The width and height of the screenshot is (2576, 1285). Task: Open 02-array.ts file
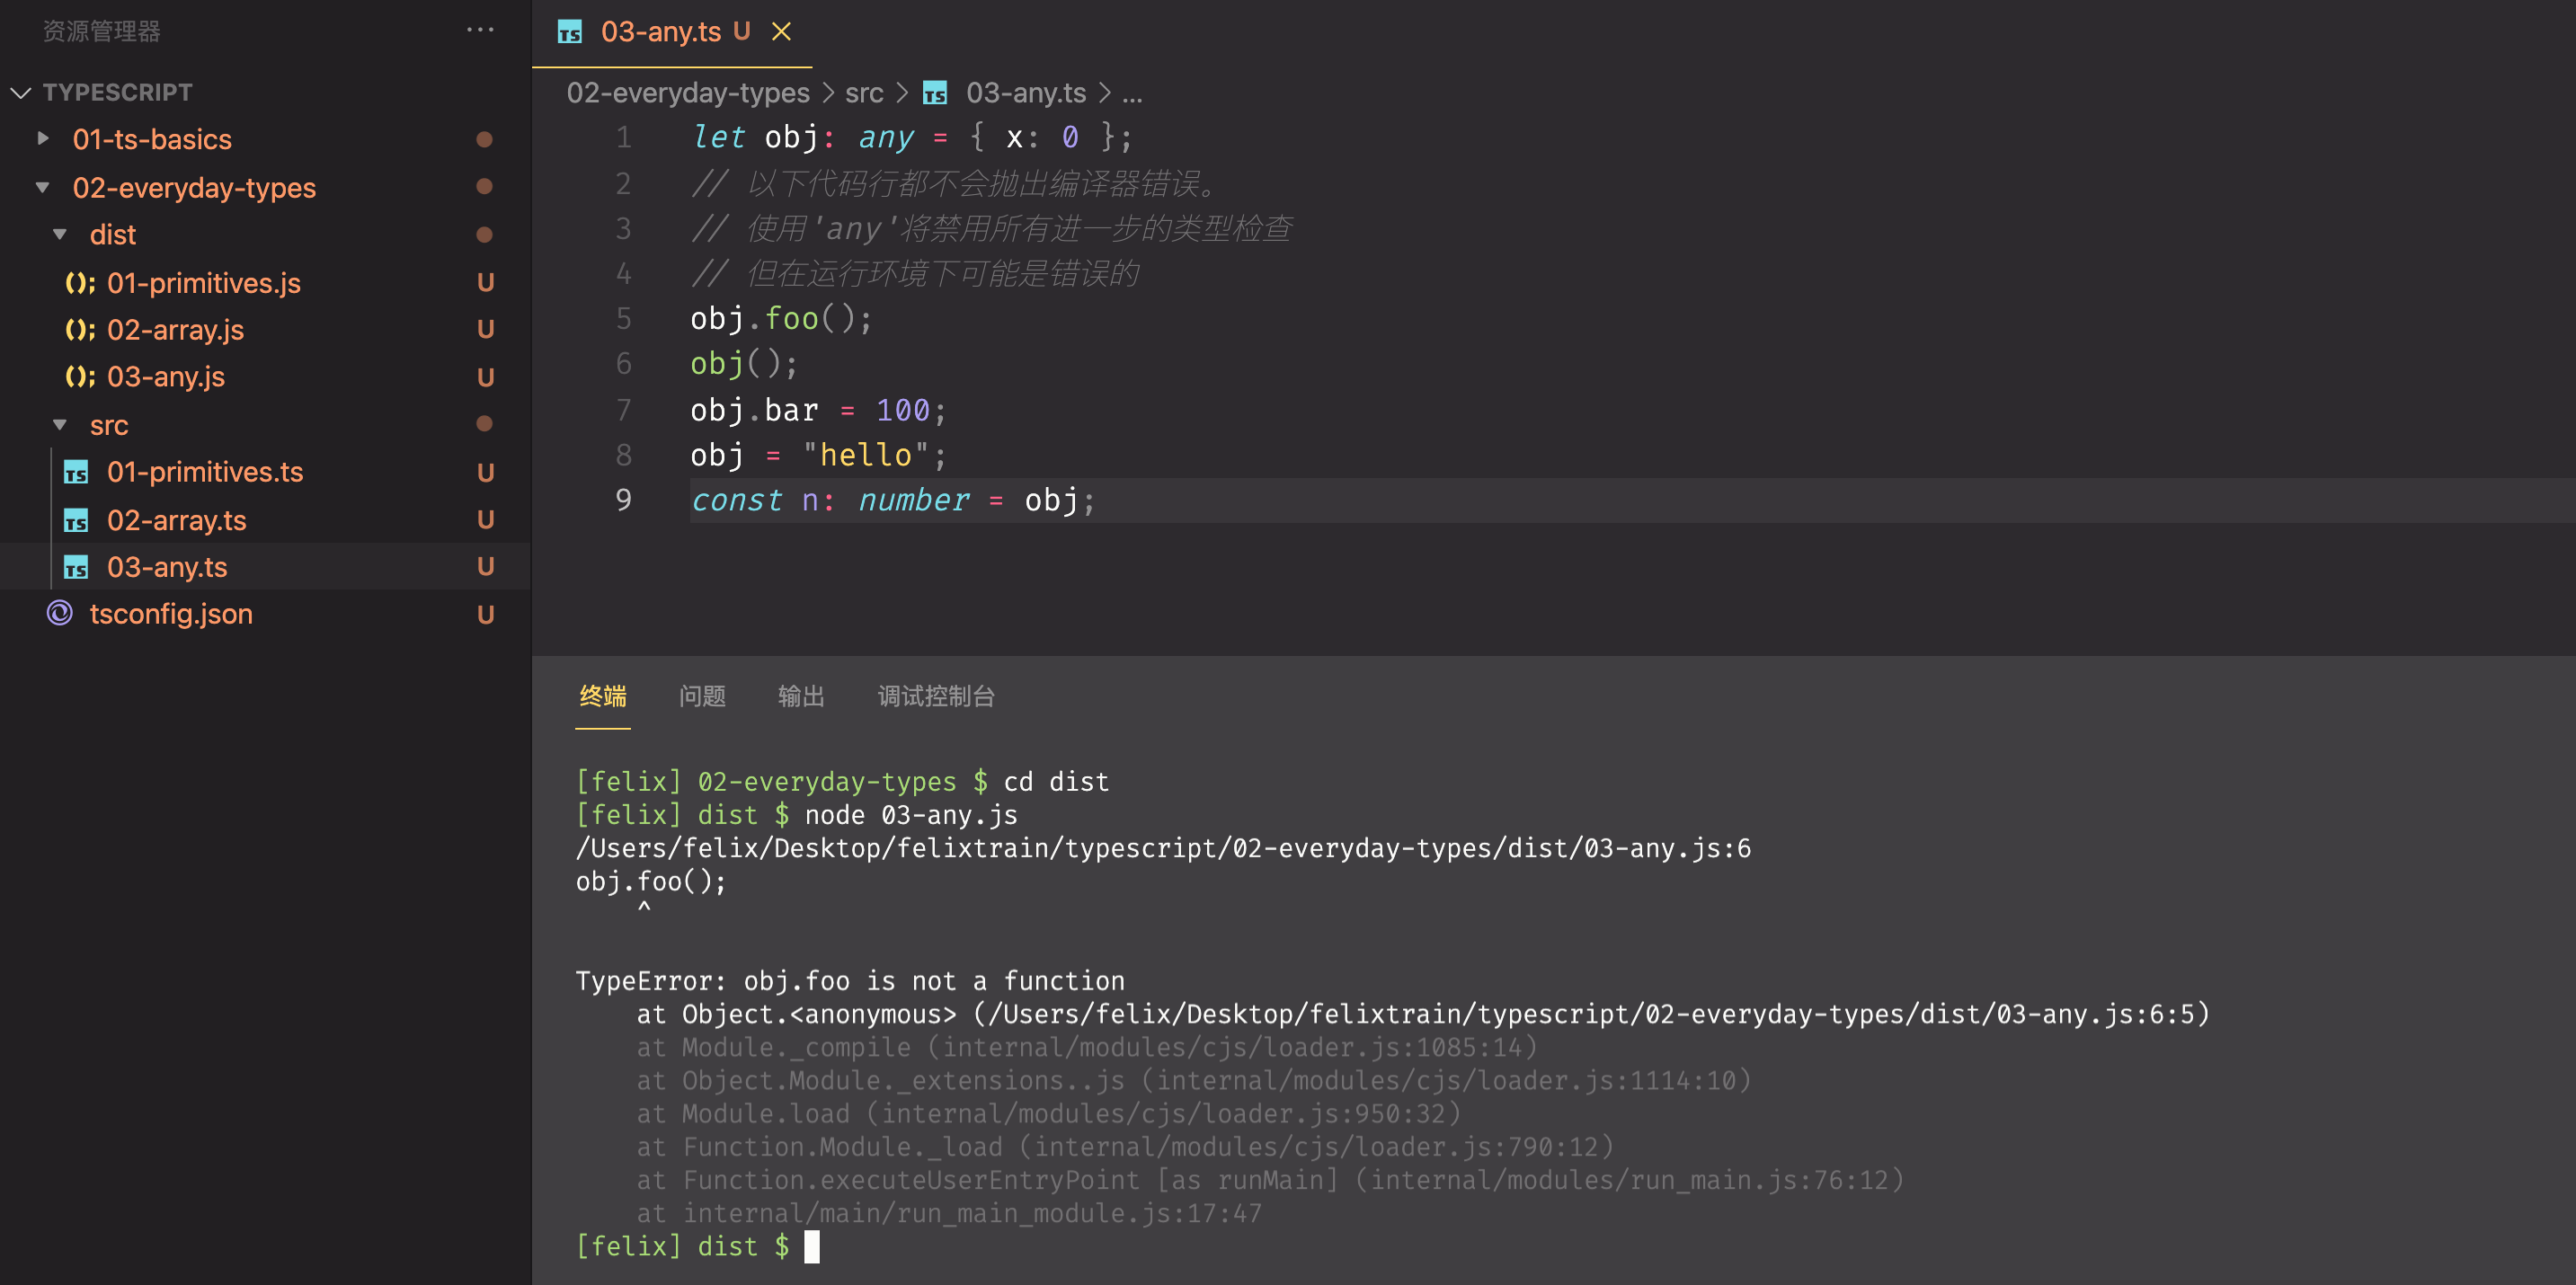[177, 520]
